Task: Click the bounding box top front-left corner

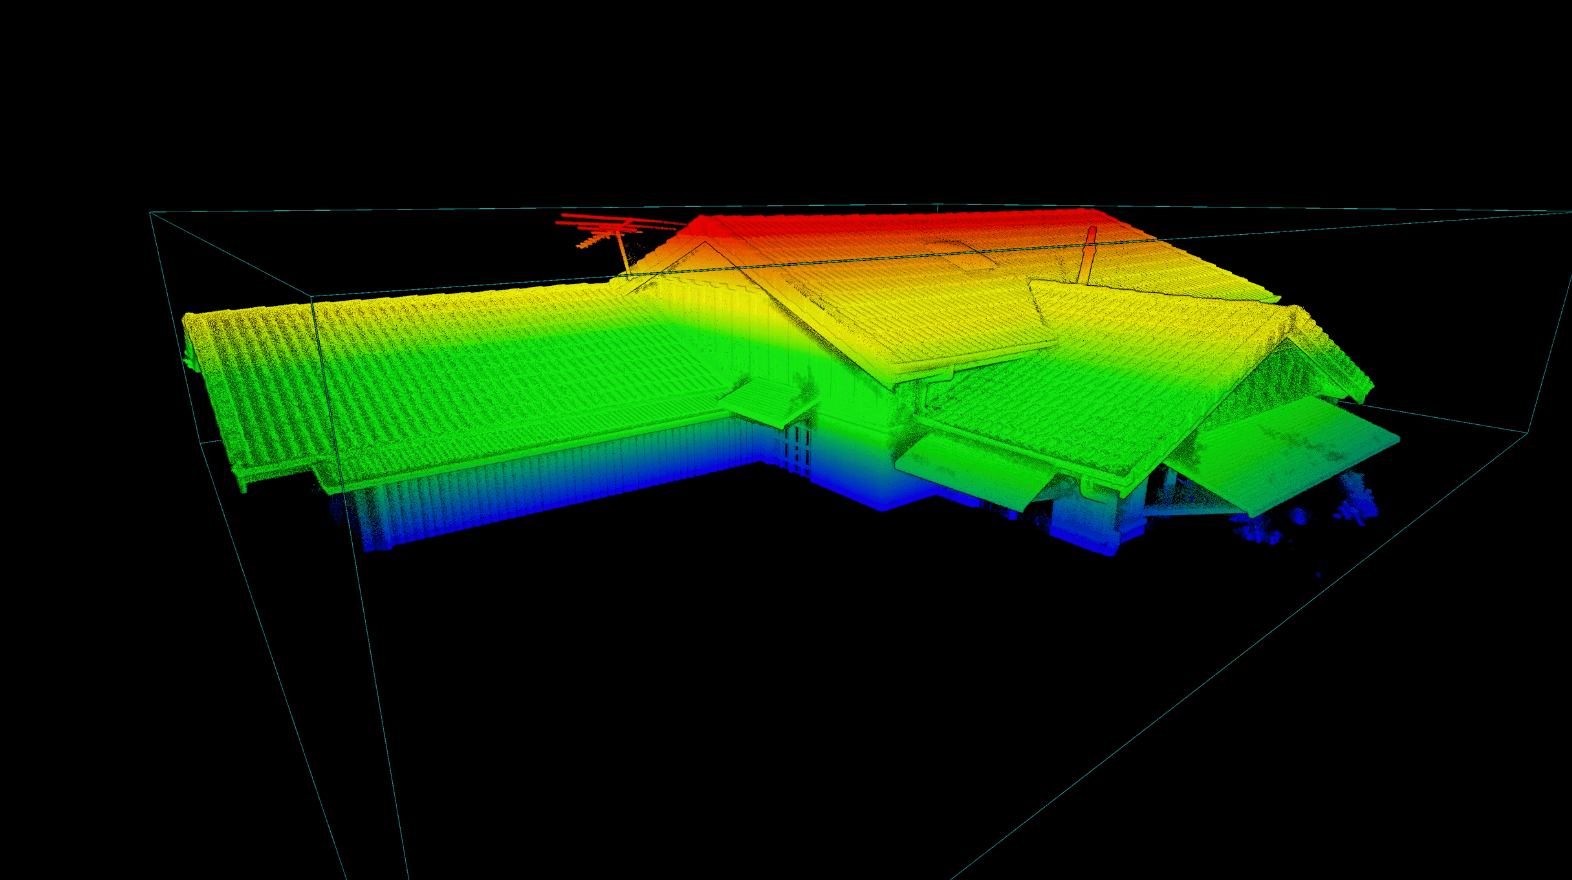Action: coord(313,298)
